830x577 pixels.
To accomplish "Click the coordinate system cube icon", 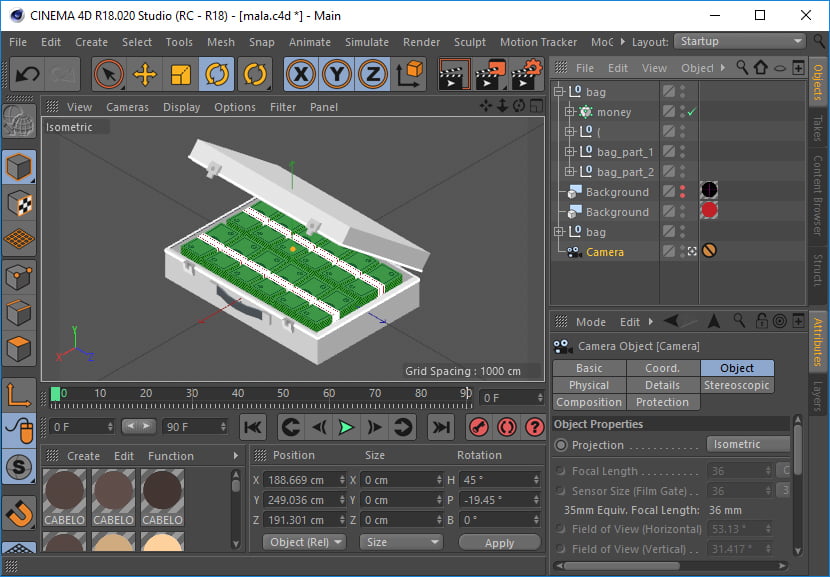I will 410,73.
